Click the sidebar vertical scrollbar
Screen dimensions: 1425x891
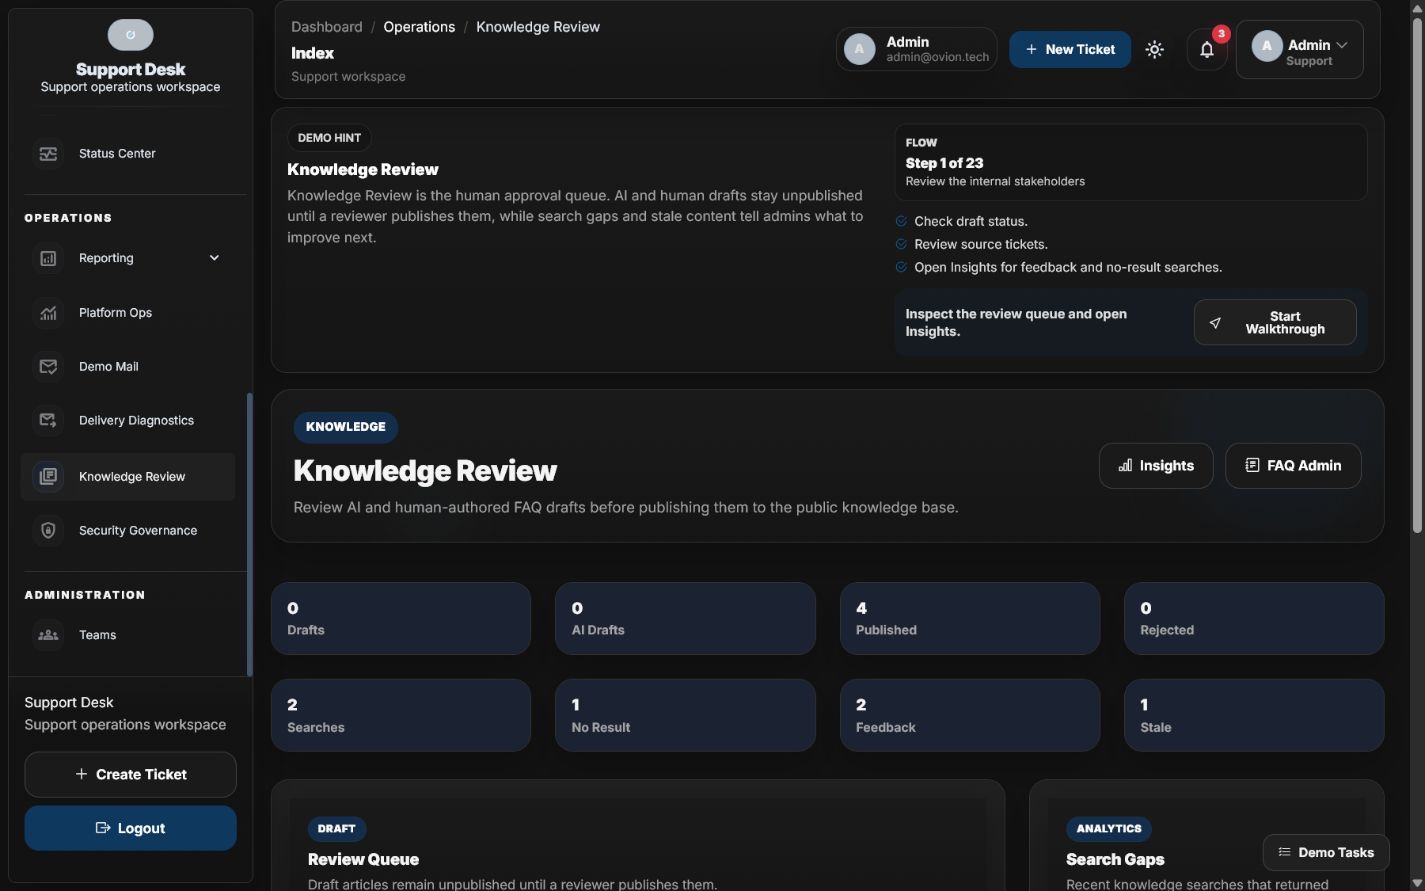coord(249,535)
